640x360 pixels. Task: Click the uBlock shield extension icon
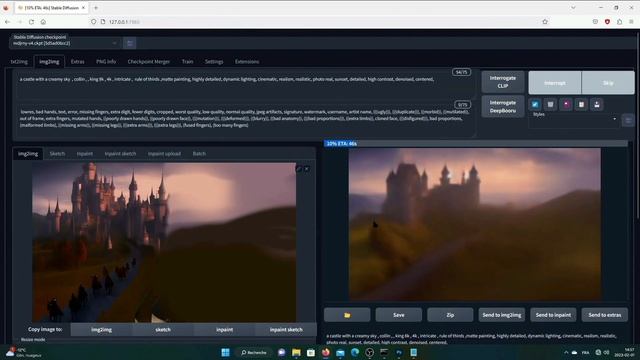[607, 22]
